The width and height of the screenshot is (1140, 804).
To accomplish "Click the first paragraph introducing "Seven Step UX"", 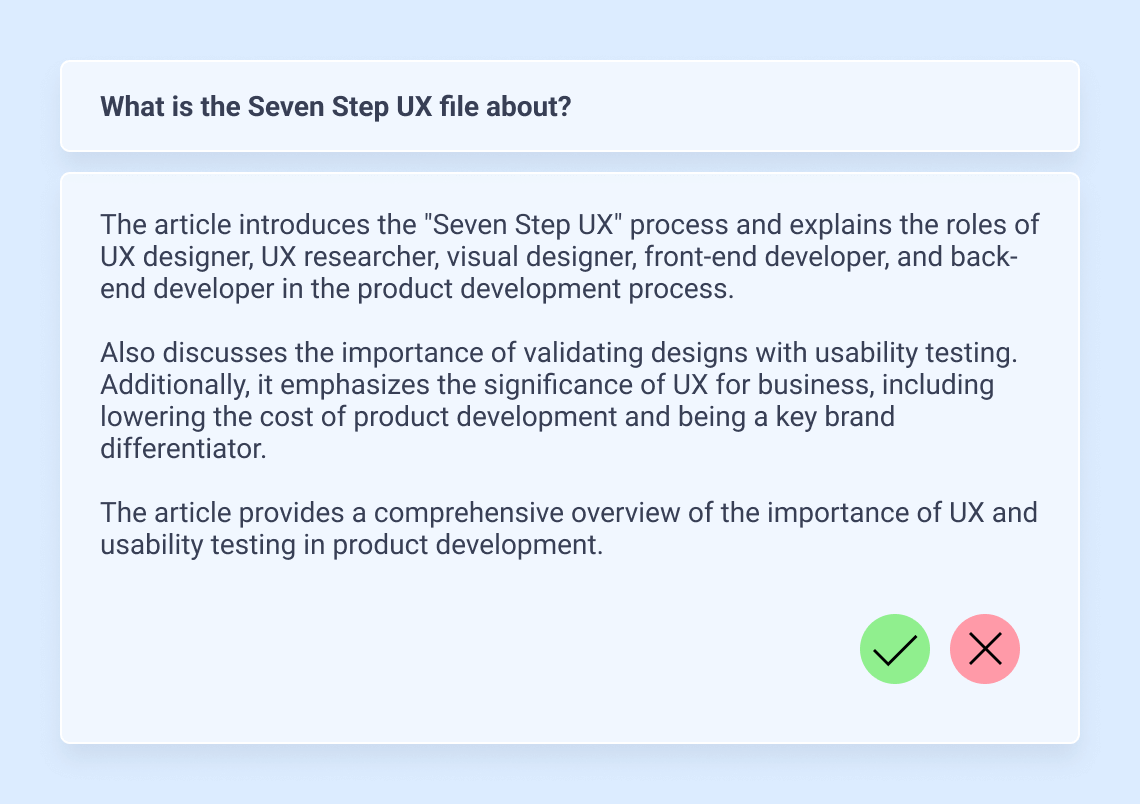I will [x=560, y=257].
